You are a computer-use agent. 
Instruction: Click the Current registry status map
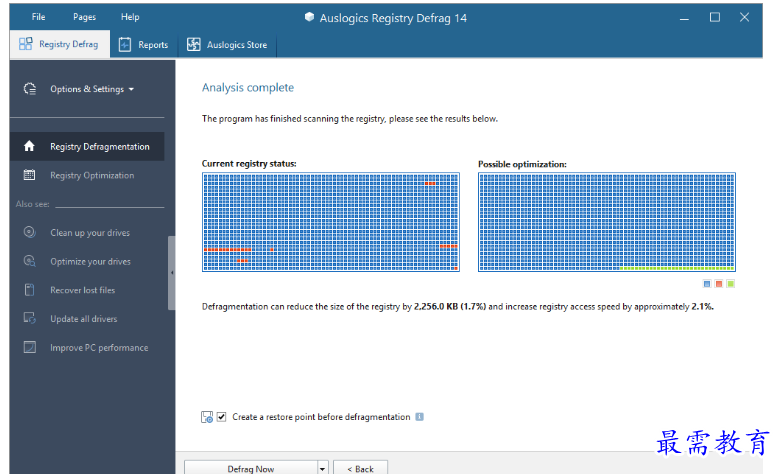pyautogui.click(x=331, y=222)
